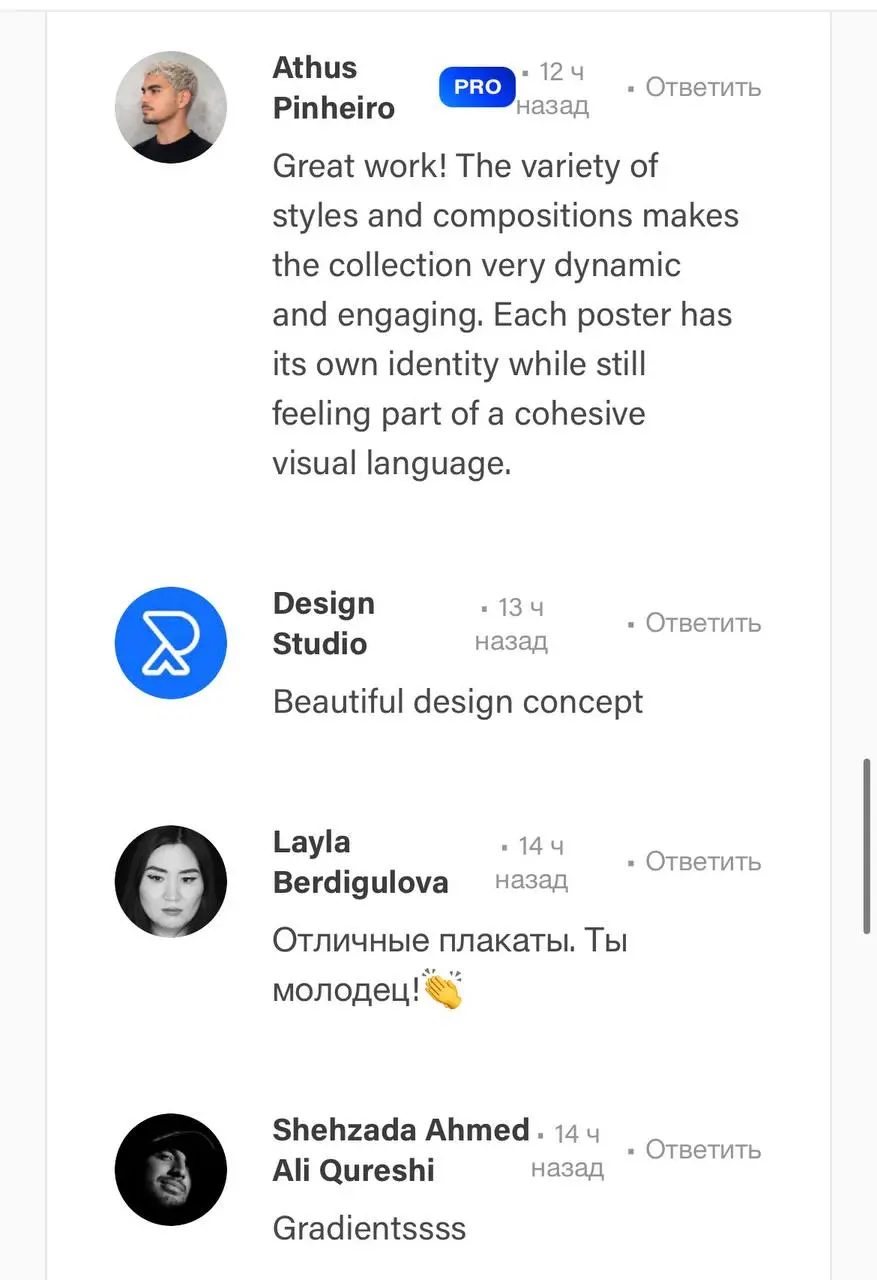Open Shehzada Ahmed Ali Qureshi's avatar
The width and height of the screenshot is (877, 1280).
tap(171, 1170)
